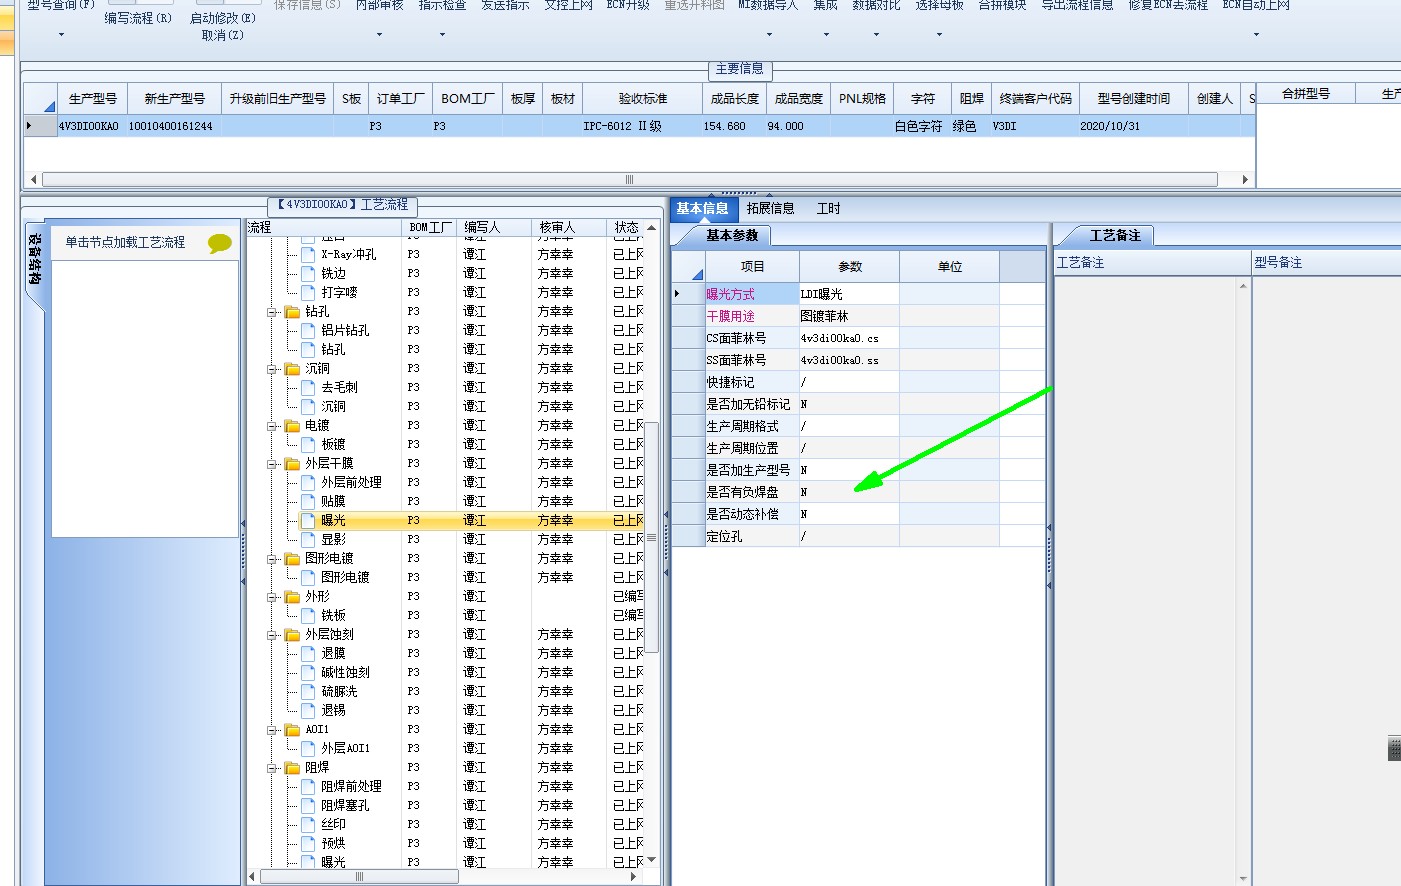Open the dropdown arrow under ECN自动上网

coord(1256,35)
